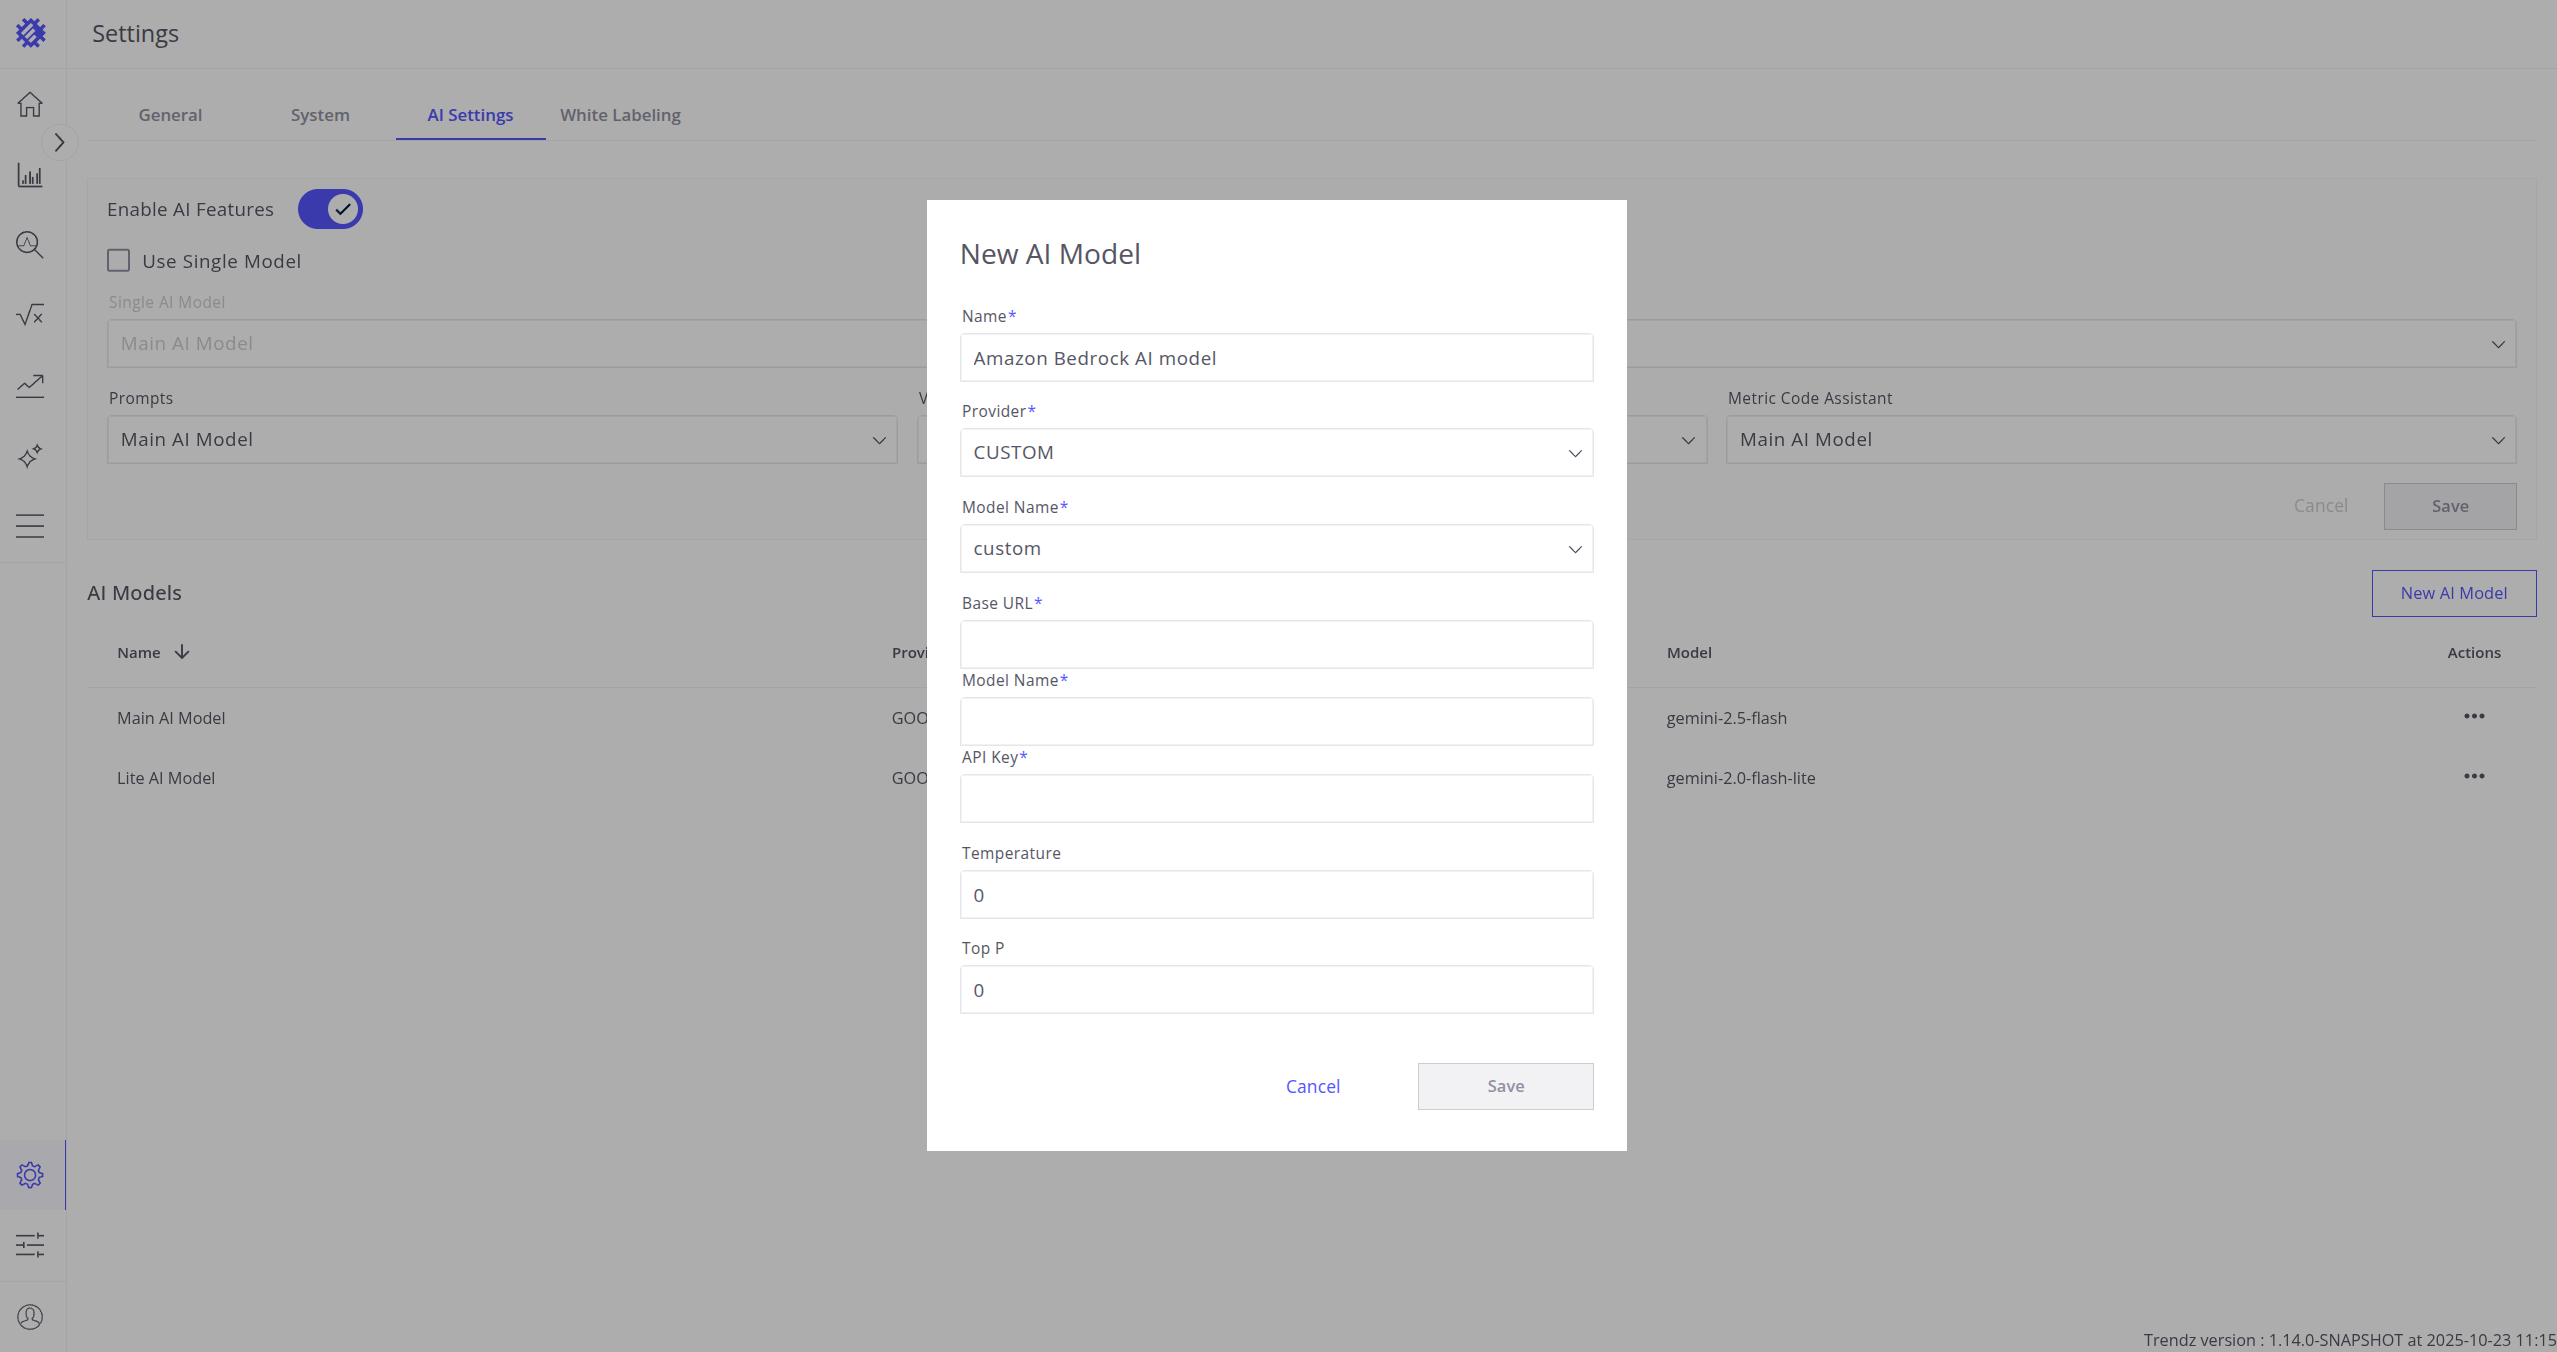2557x1352 pixels.
Task: Open the General settings tab
Action: pyautogui.click(x=170, y=115)
